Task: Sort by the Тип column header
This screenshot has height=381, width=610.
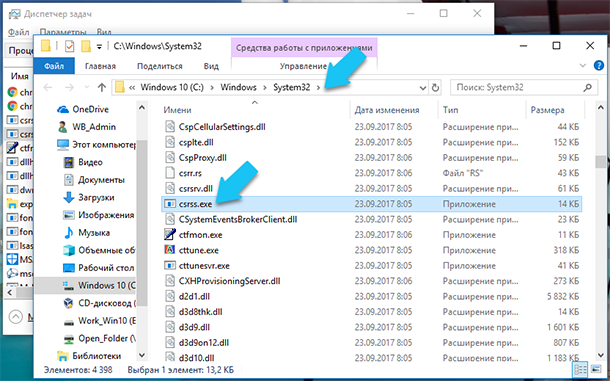Action: coord(450,110)
